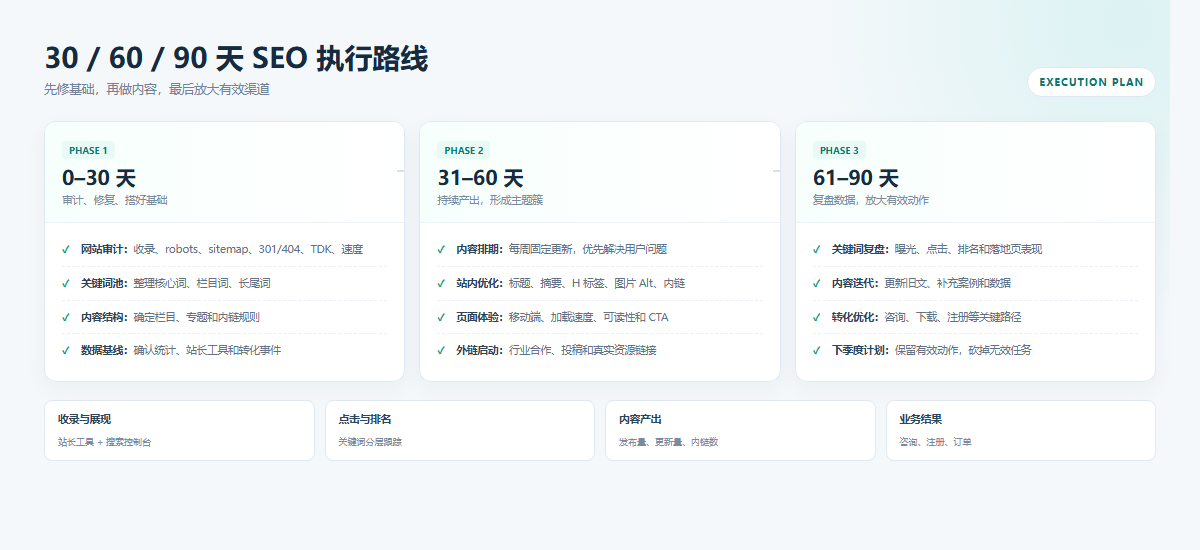Select the 下季度计划 item text

point(932,351)
